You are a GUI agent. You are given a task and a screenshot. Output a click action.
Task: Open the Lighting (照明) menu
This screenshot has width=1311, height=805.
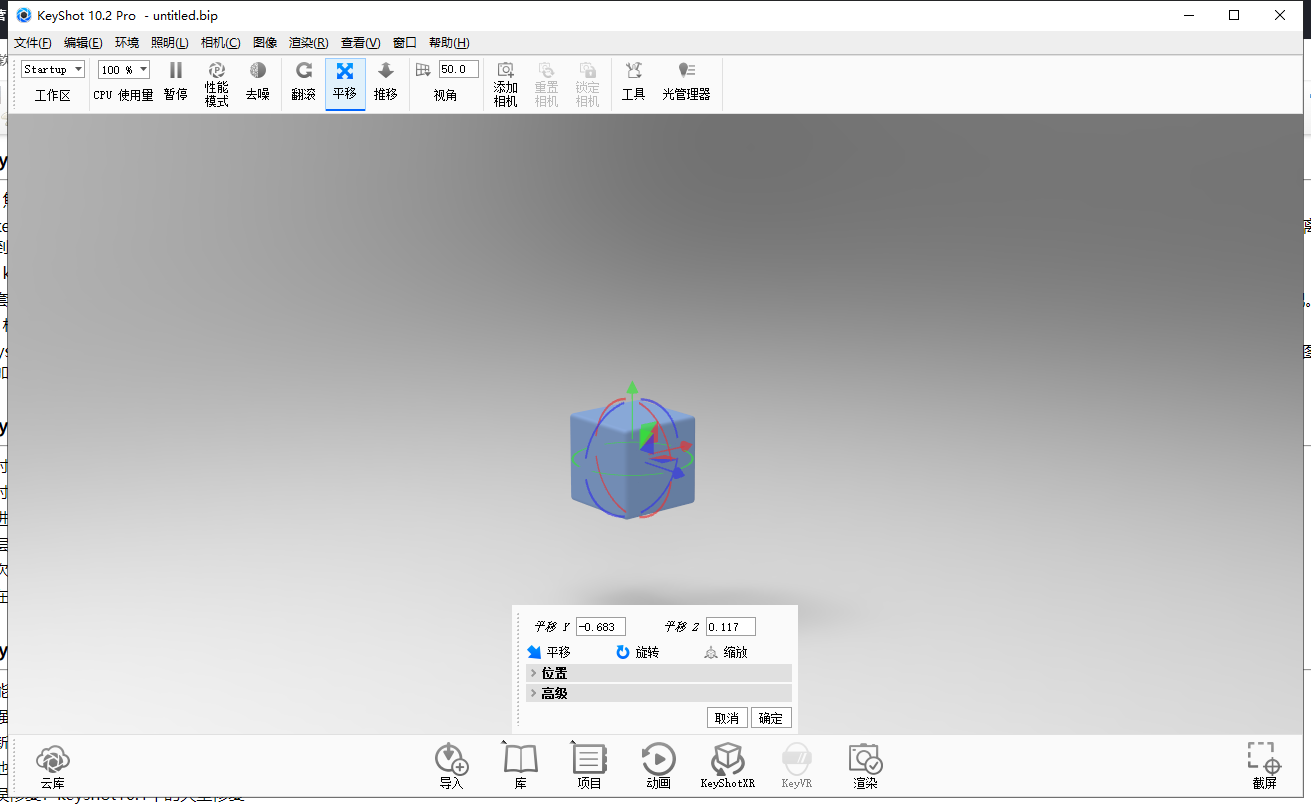(170, 43)
